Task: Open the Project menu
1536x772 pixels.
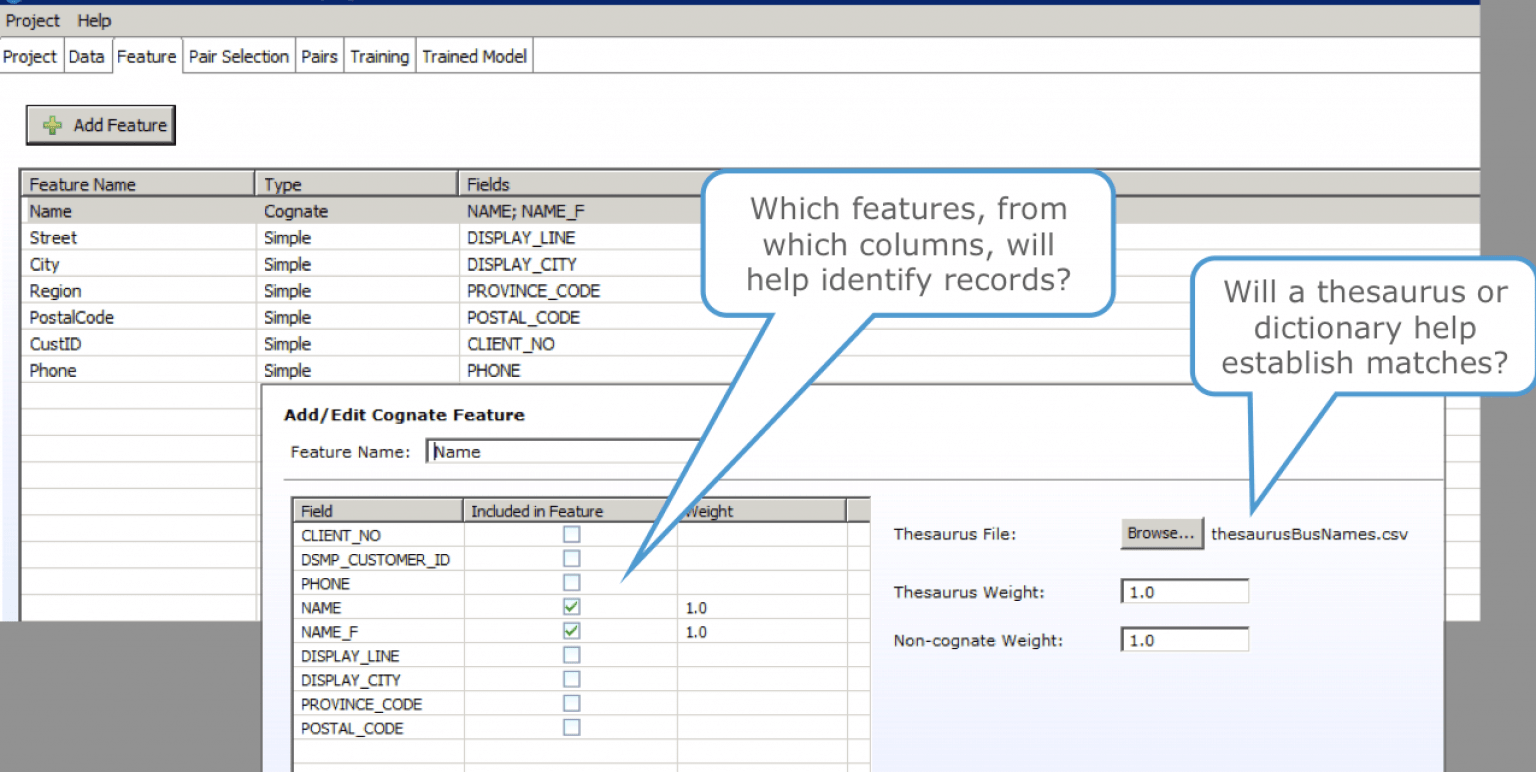Action: pos(31,20)
